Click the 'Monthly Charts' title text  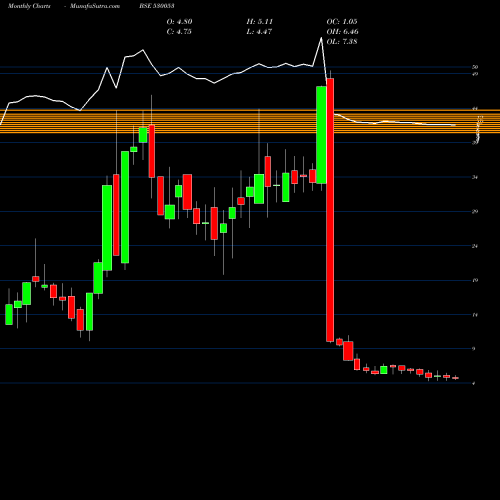point(29,6)
